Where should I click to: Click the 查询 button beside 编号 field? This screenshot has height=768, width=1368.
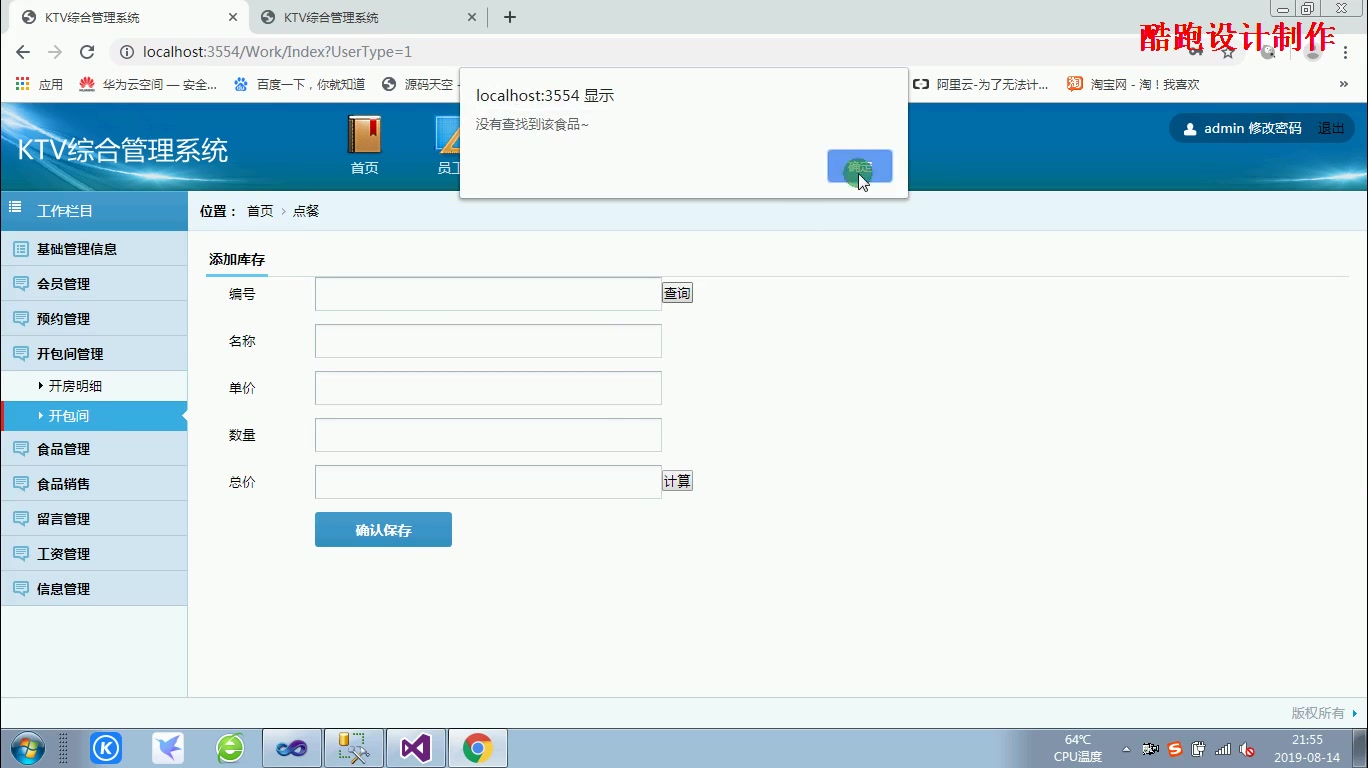pyautogui.click(x=676, y=292)
